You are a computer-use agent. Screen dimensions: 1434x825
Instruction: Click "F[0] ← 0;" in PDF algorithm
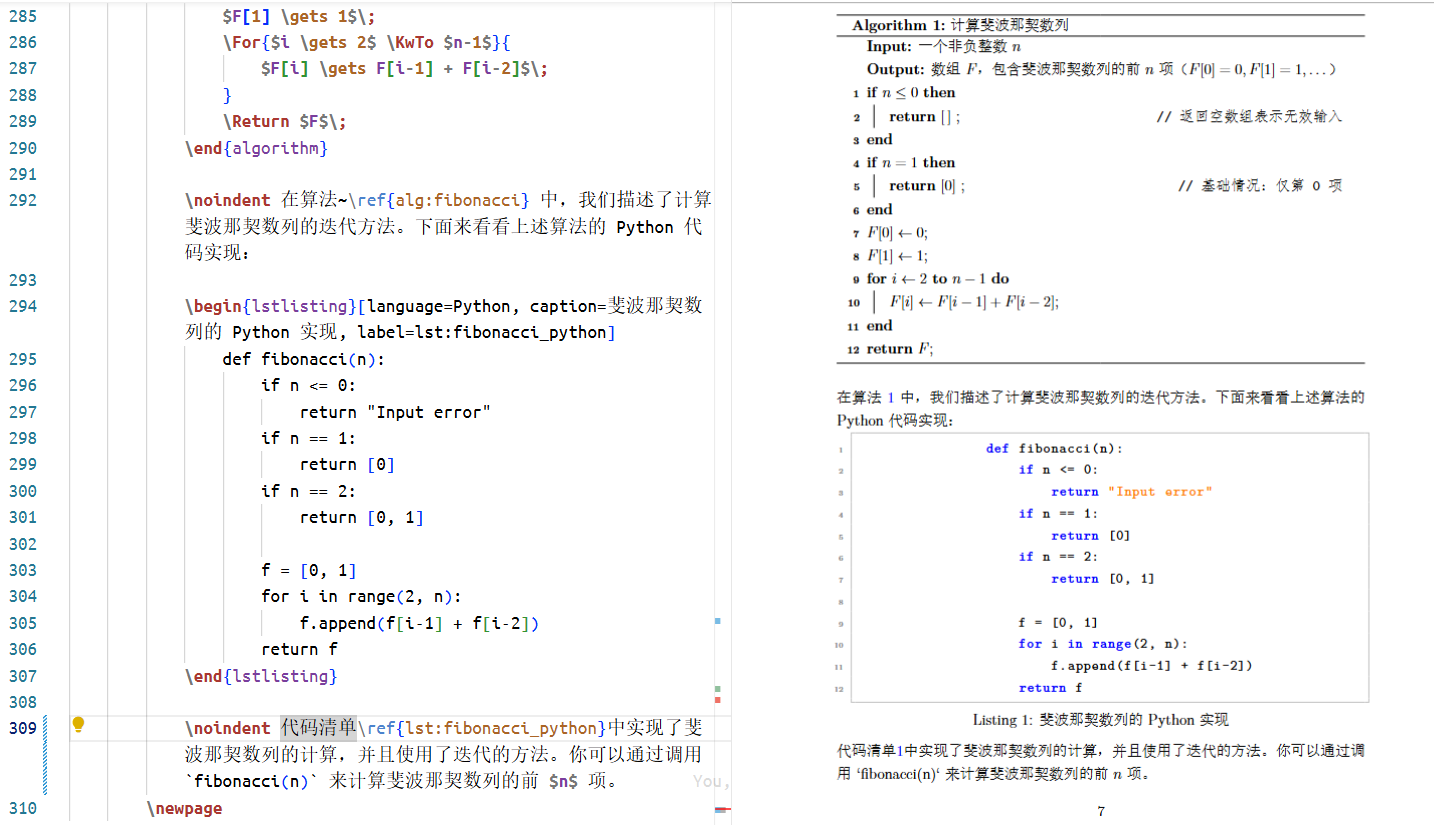pyautogui.click(x=897, y=233)
